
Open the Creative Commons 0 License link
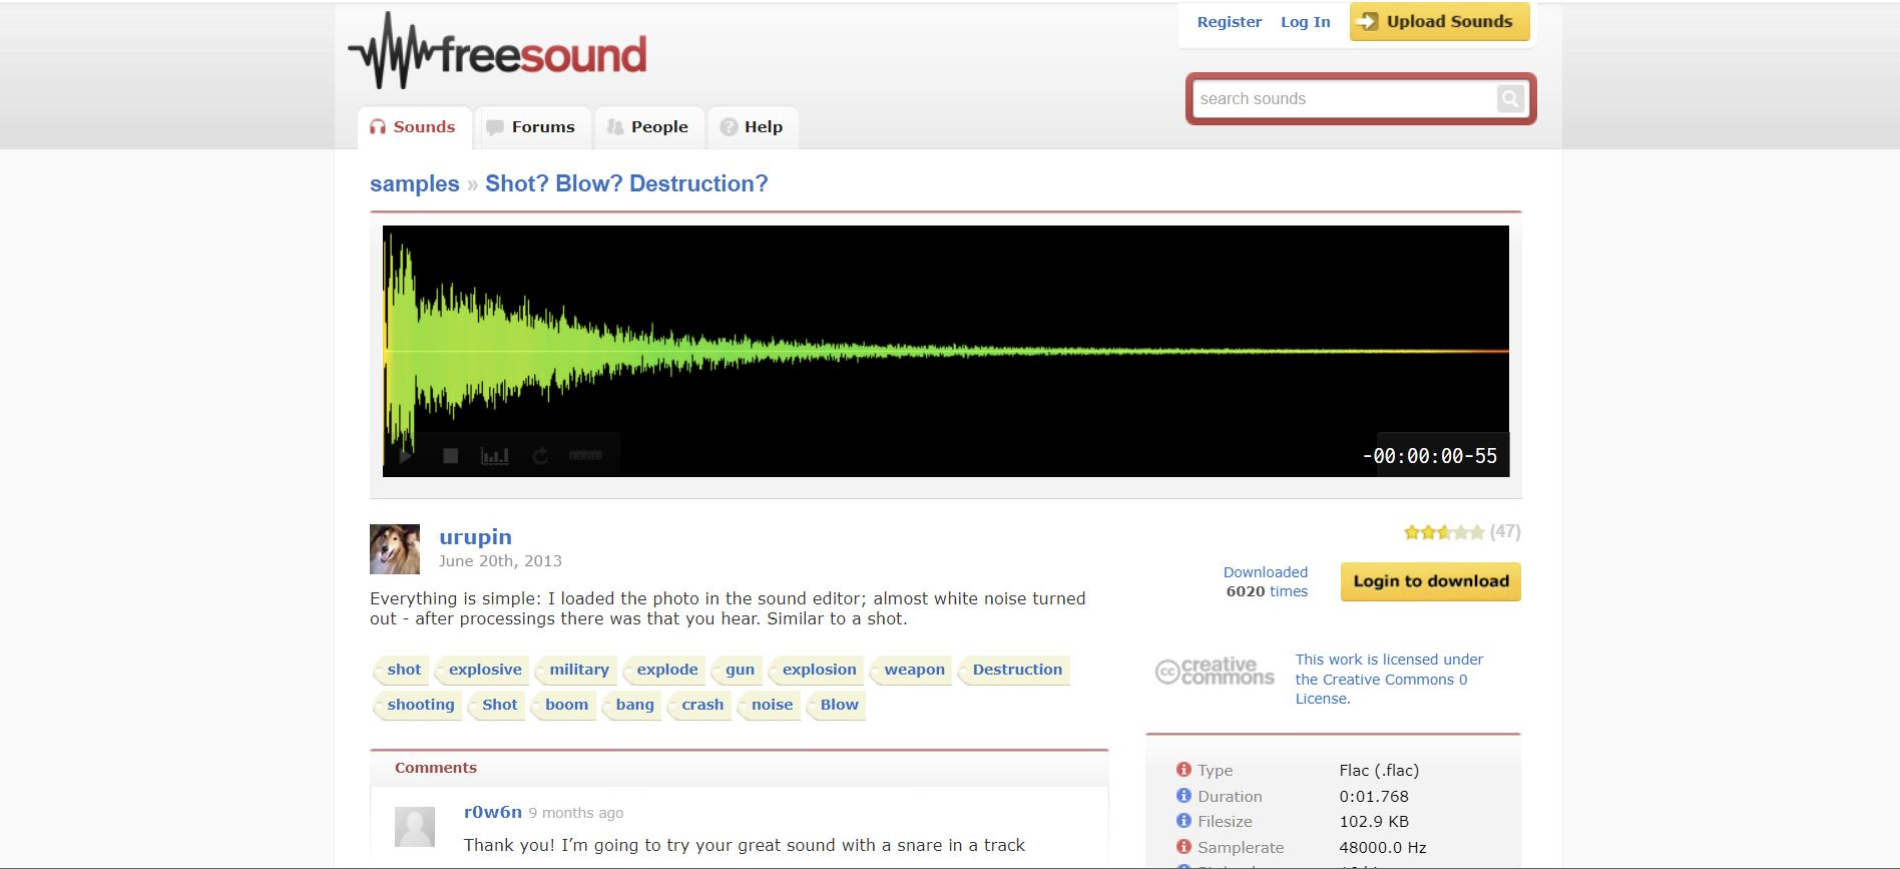click(1389, 679)
